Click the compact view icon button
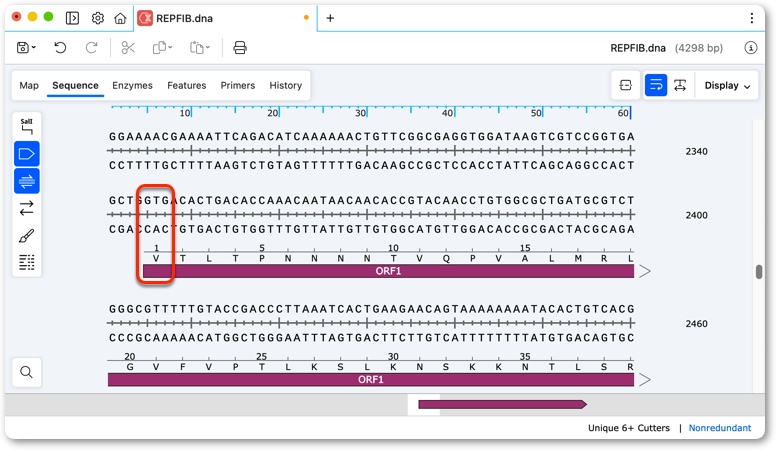The width and height of the screenshot is (776, 450). pos(626,85)
